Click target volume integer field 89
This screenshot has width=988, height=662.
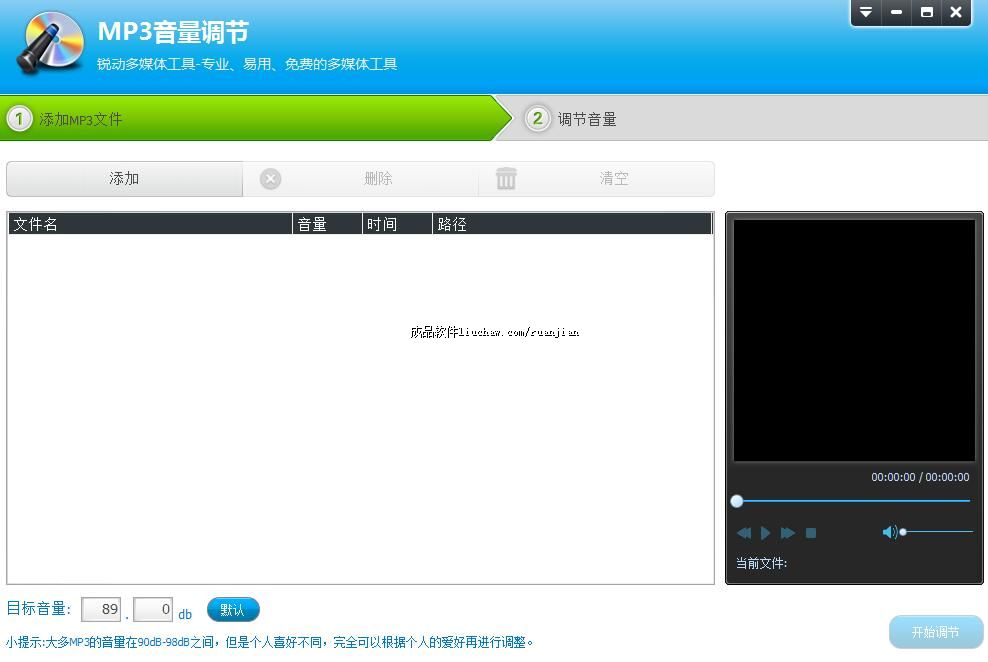coord(101,609)
